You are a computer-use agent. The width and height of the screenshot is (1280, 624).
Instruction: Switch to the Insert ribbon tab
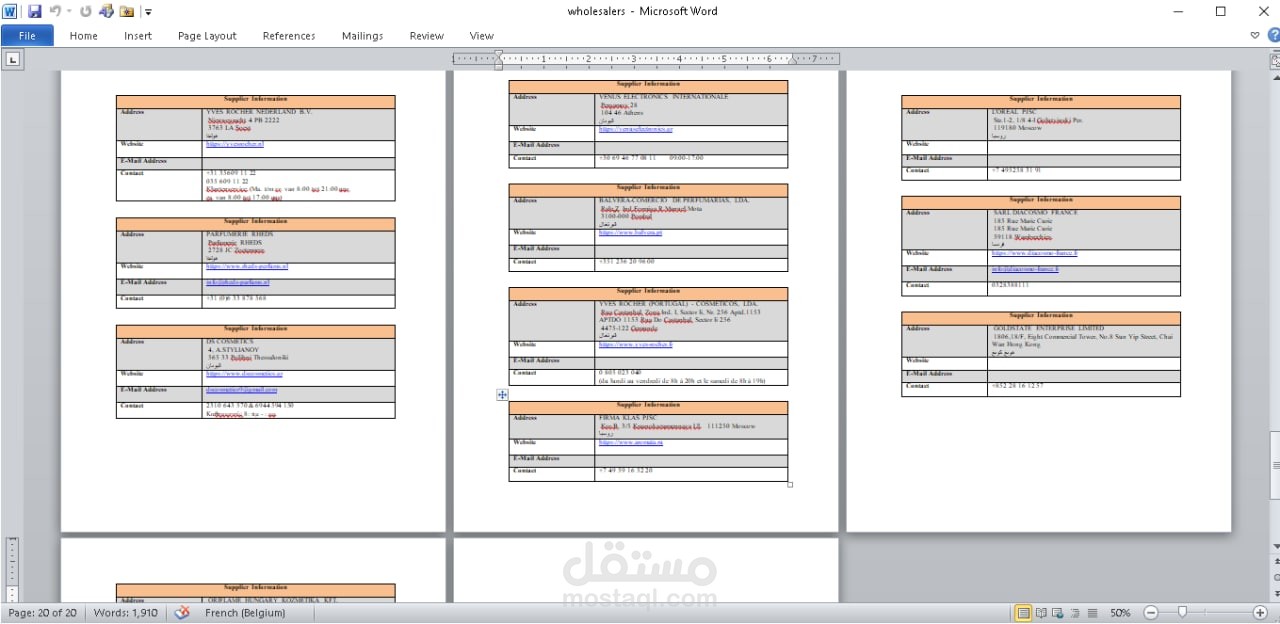tap(138, 36)
